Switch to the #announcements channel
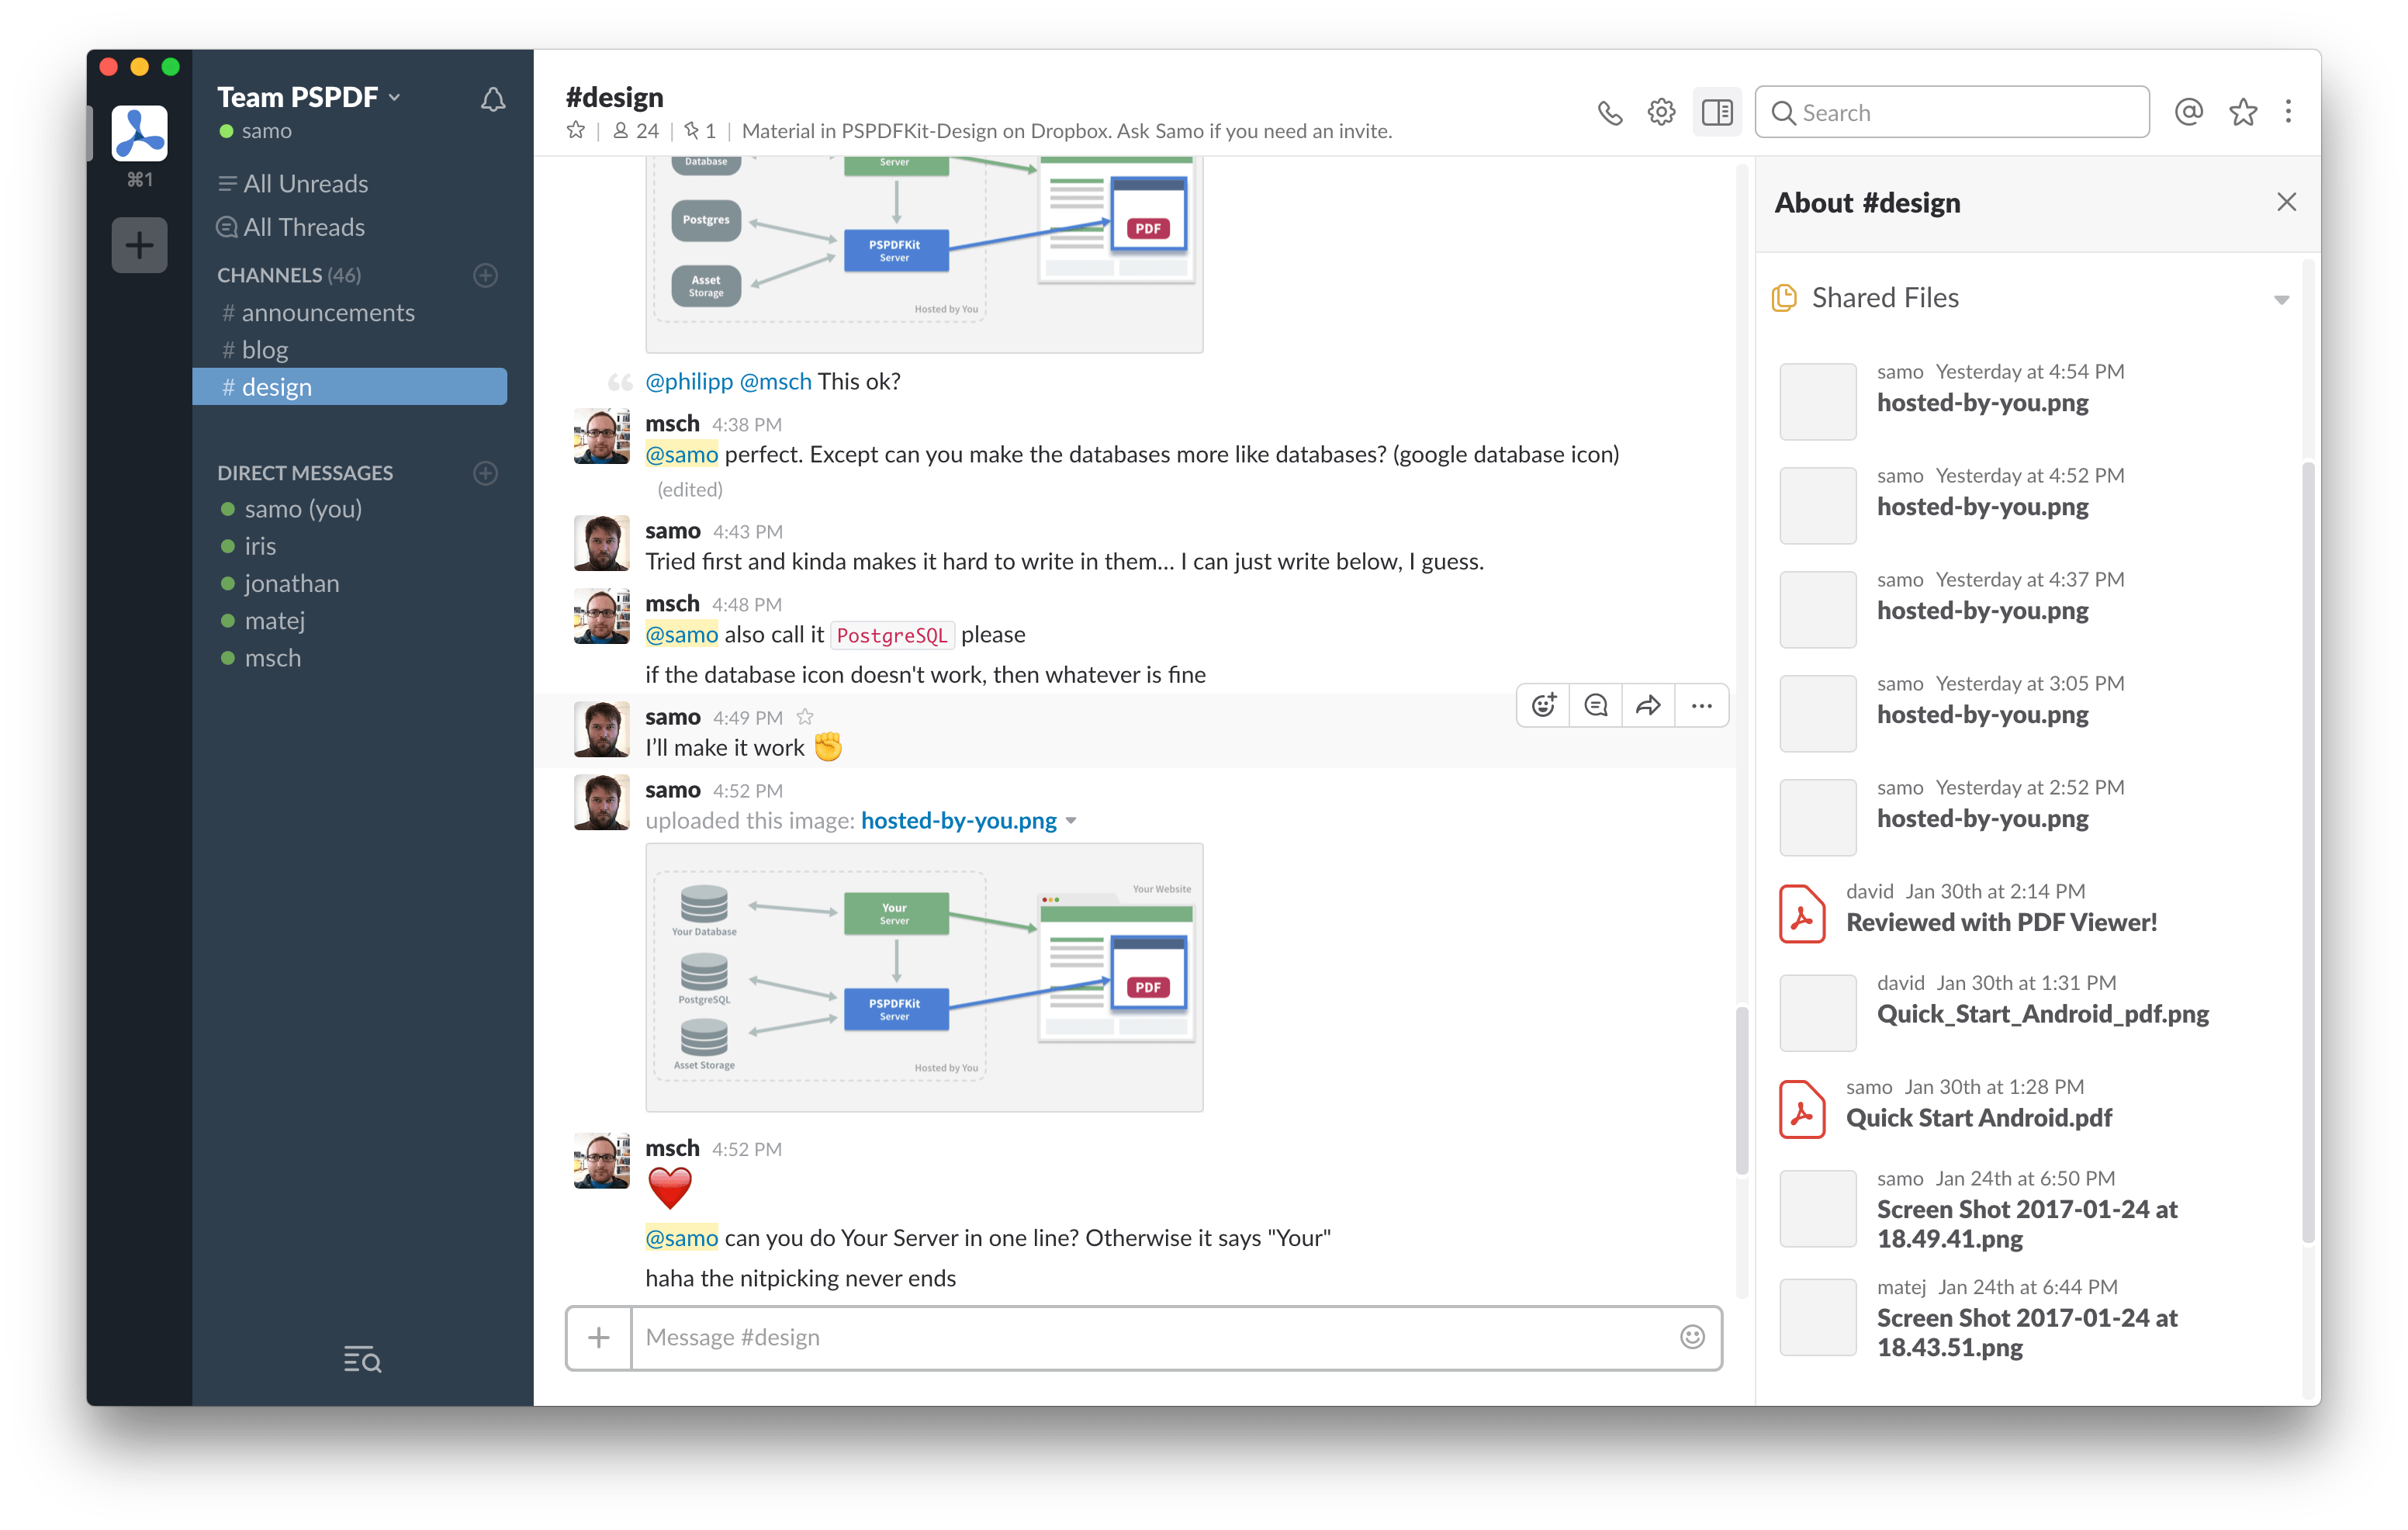This screenshot has width=2408, height=1530. coord(328,312)
